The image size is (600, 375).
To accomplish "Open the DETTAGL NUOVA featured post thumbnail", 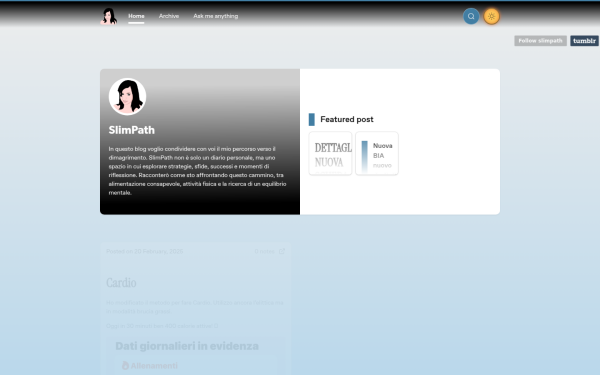I will tap(330, 153).
